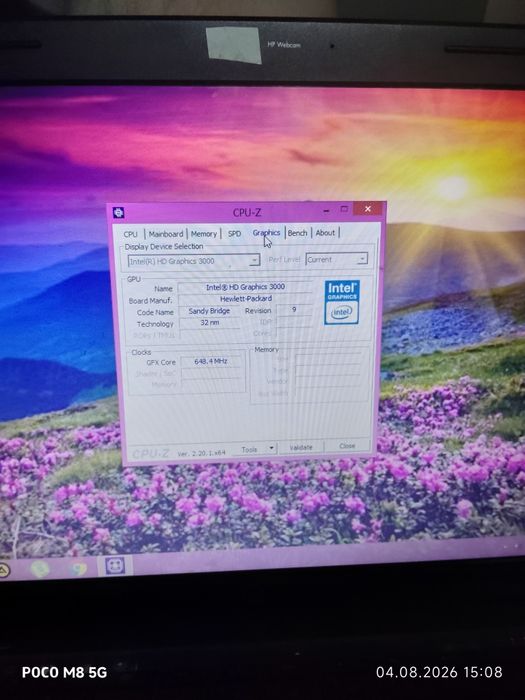Minimize the CPU-Z window
The image size is (525, 700).
coord(327,210)
